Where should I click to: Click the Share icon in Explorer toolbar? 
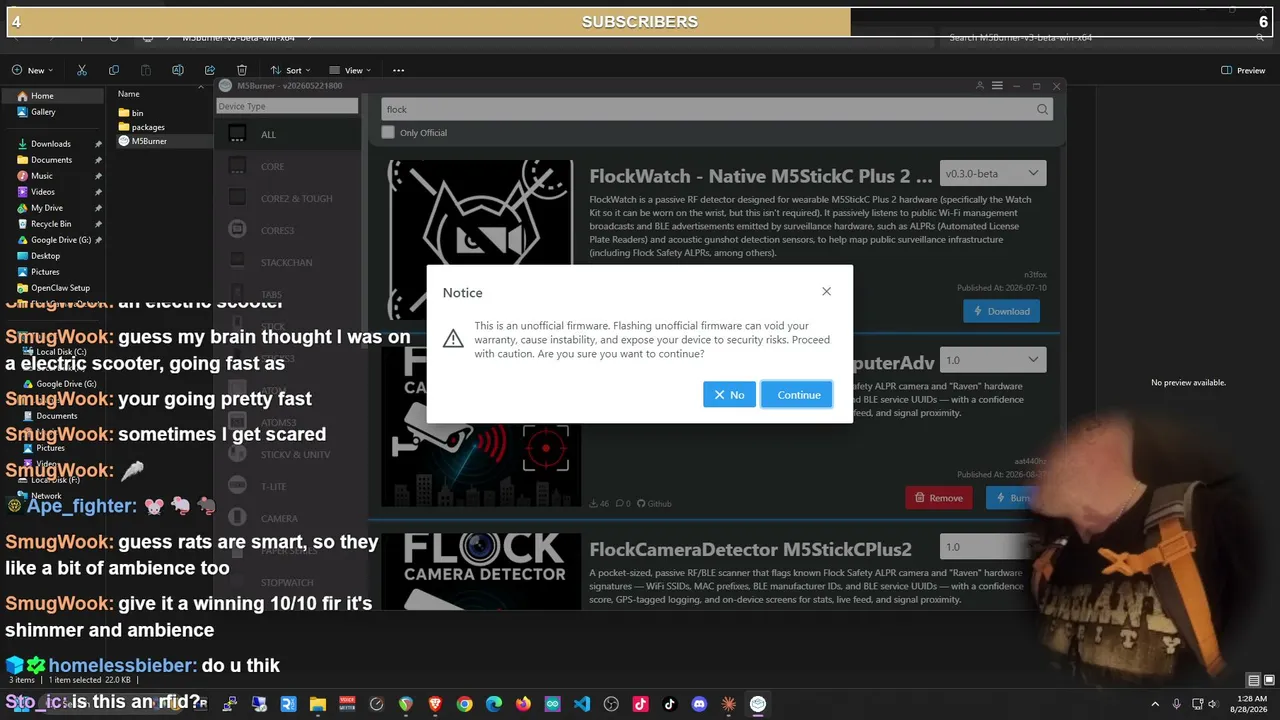click(x=210, y=70)
